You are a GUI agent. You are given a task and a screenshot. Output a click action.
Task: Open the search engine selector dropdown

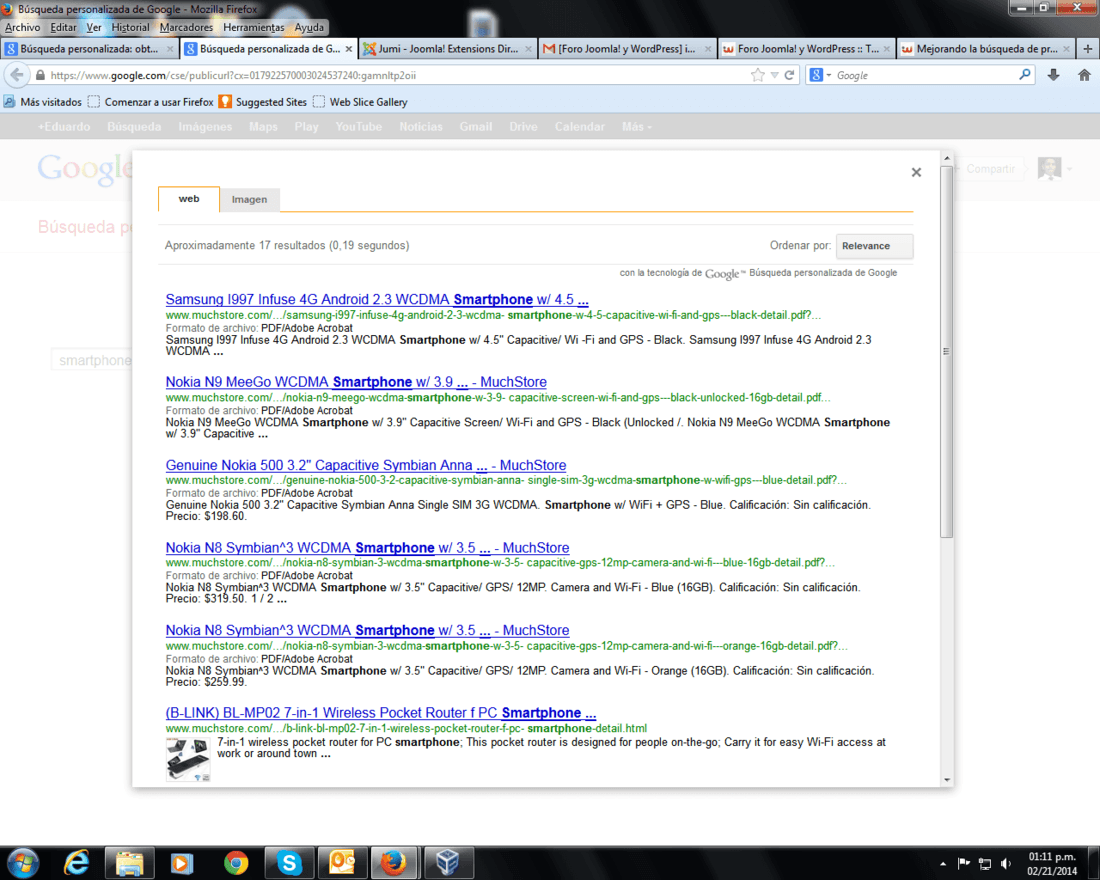tap(819, 75)
